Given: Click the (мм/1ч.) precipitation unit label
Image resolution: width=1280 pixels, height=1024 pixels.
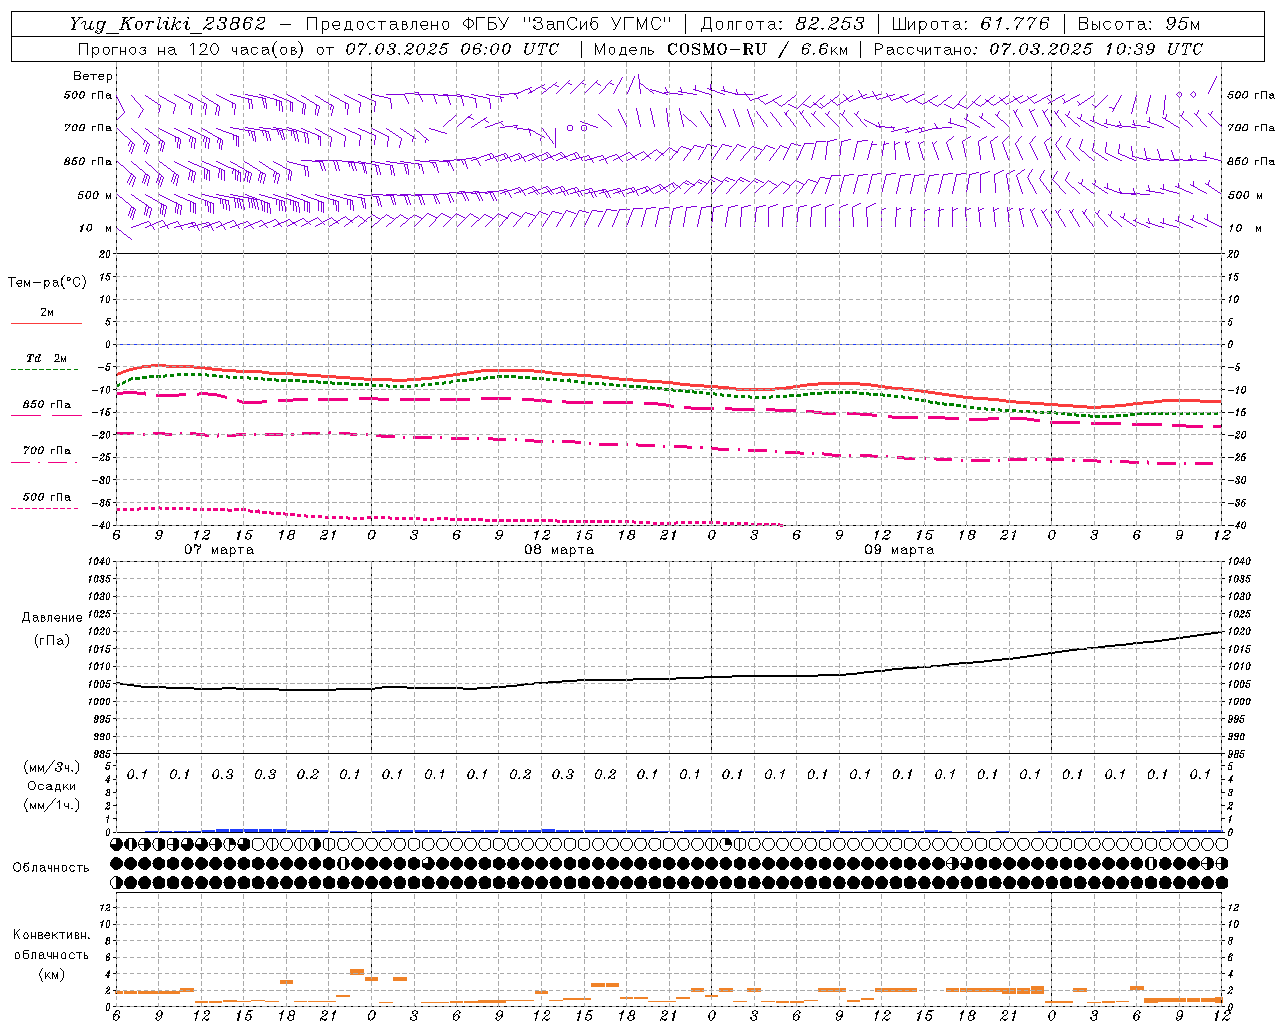Looking at the screenshot, I should pos(52,805).
